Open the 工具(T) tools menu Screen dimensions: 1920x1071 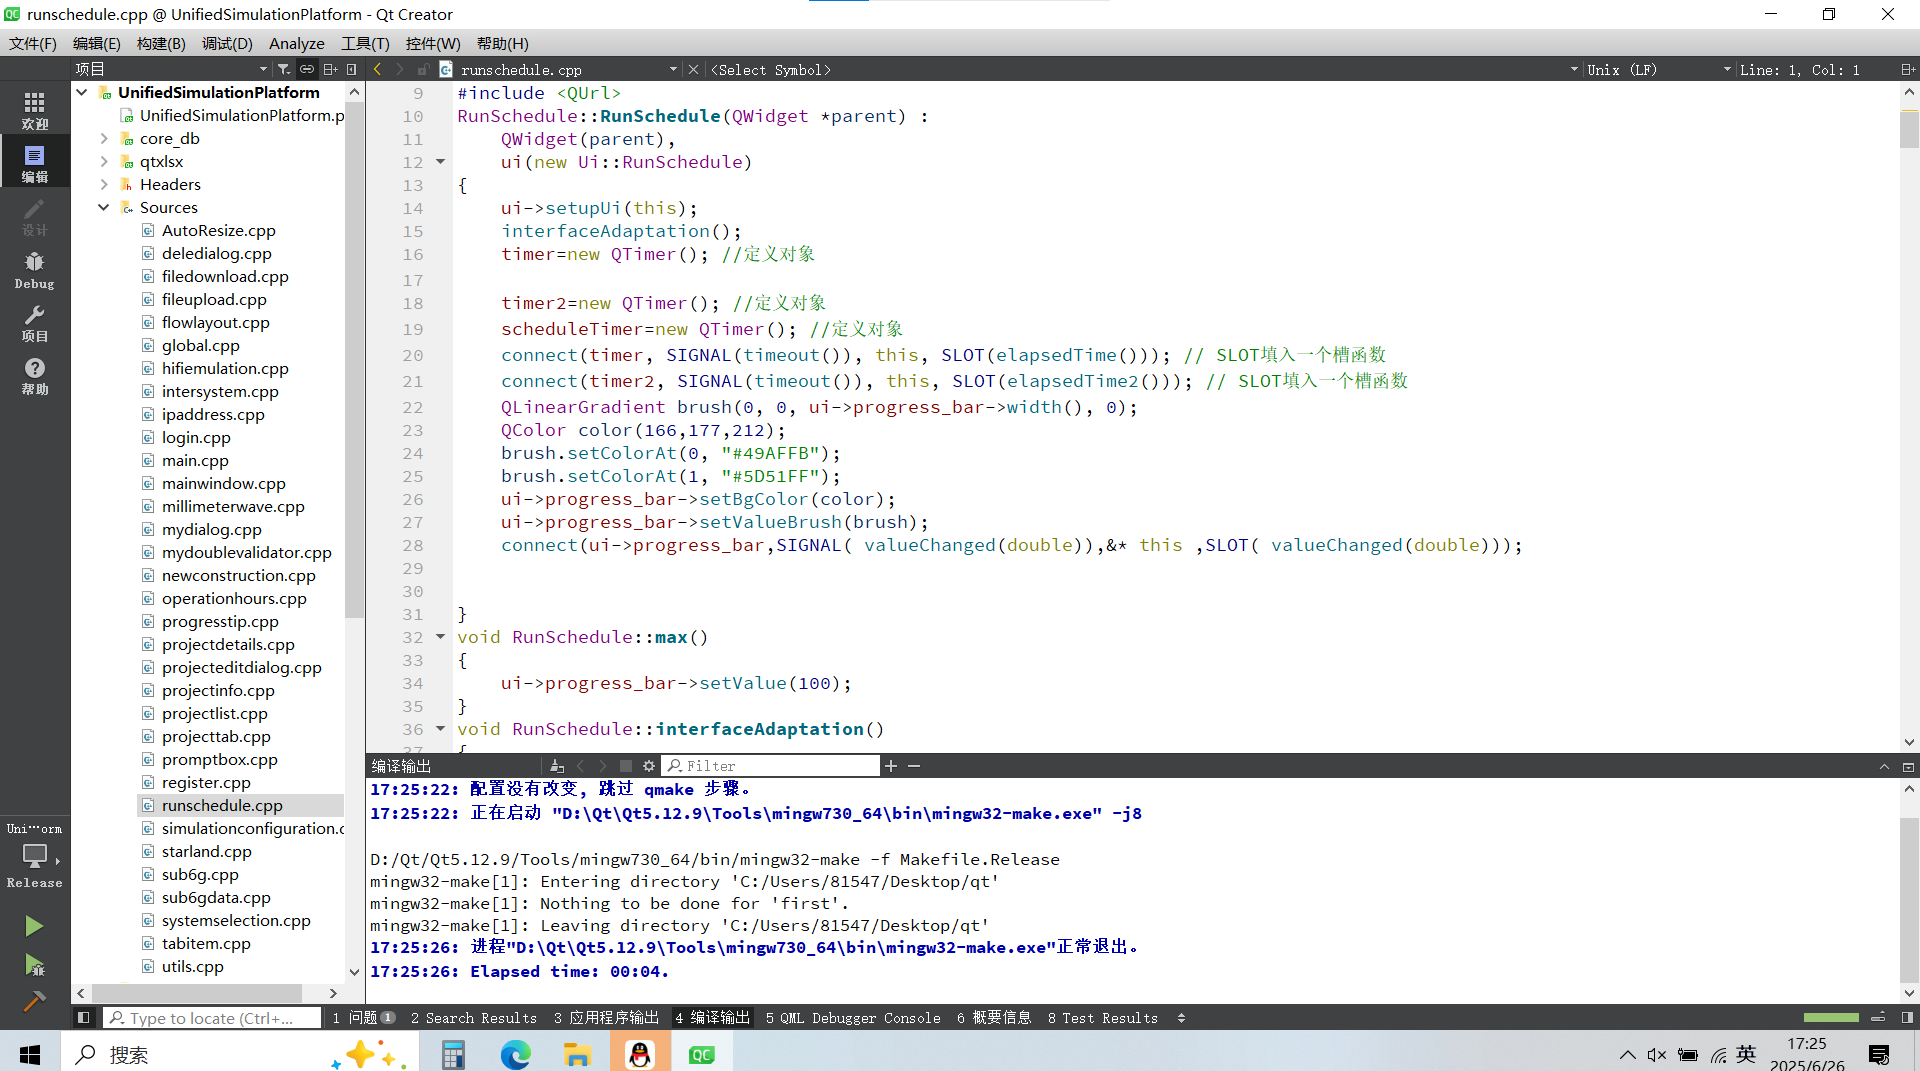(x=365, y=43)
